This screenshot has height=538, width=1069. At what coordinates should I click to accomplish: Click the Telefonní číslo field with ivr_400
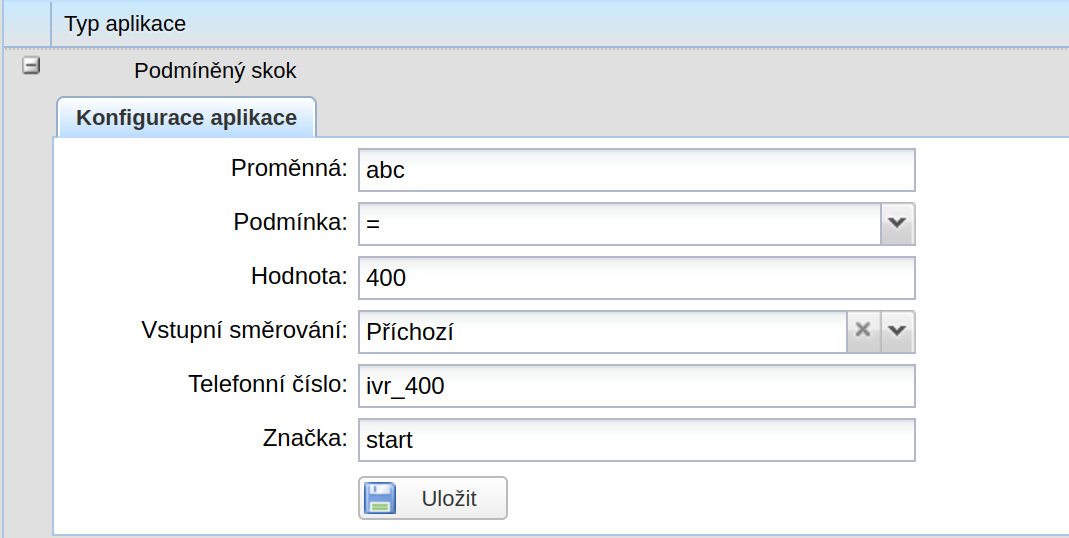point(637,386)
